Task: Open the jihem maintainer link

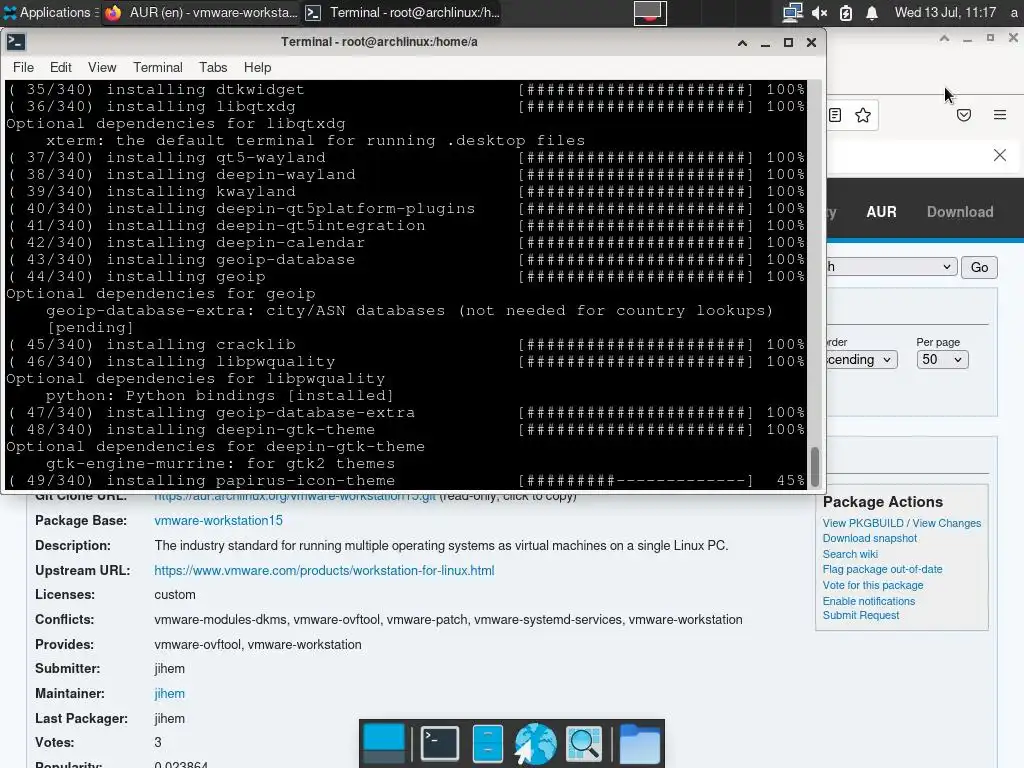Action: click(169, 694)
